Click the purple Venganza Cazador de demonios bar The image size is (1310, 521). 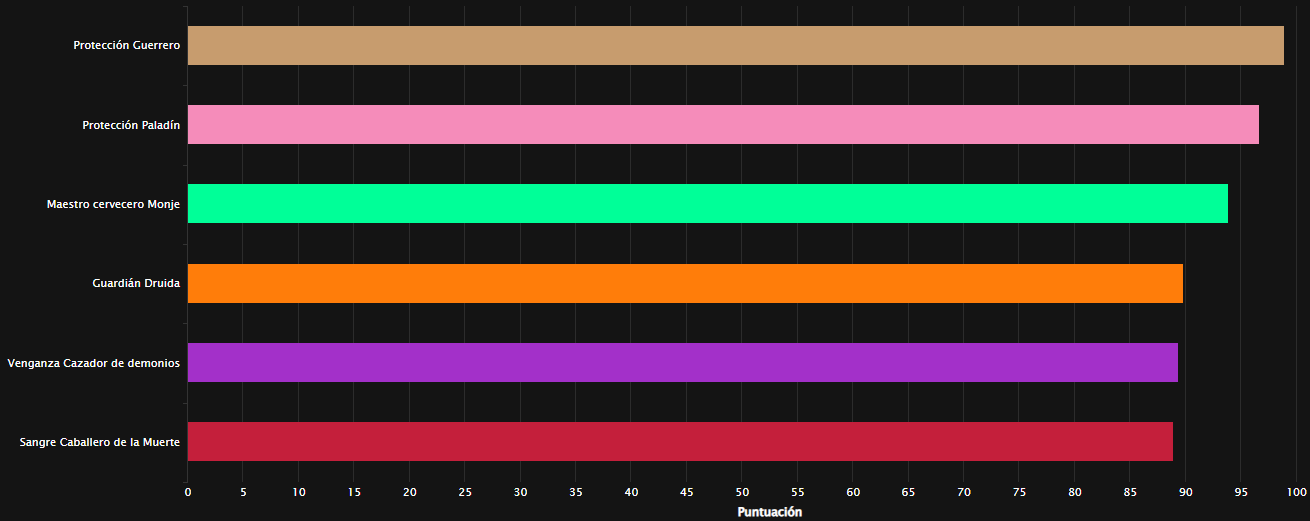tap(682, 363)
